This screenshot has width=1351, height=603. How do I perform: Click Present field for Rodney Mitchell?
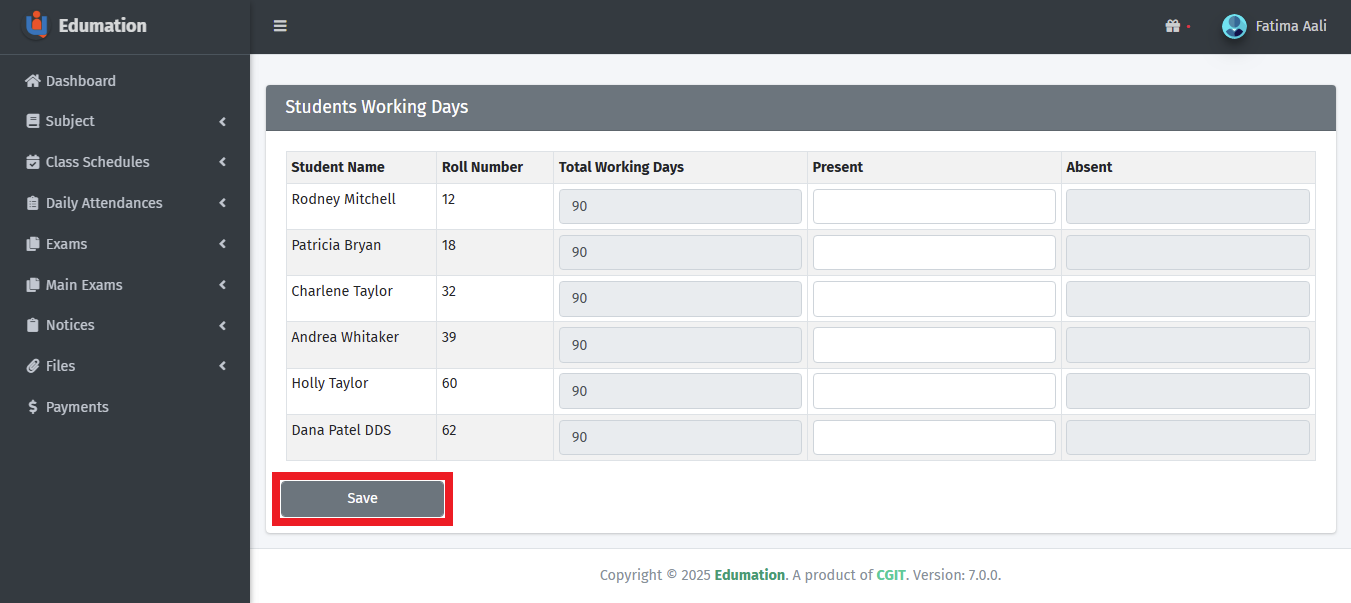coord(933,206)
